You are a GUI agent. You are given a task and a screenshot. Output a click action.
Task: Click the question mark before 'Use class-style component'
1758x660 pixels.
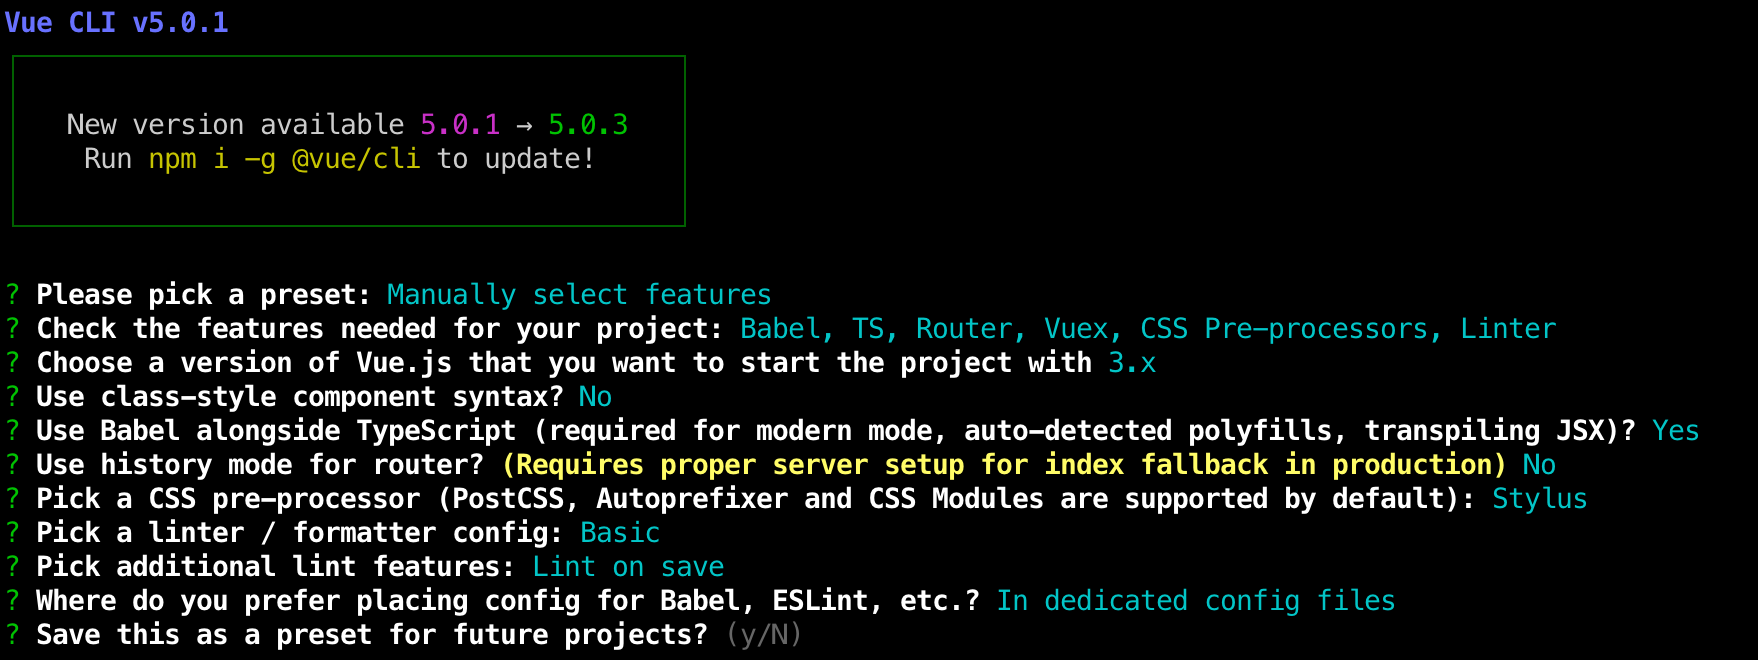click(13, 396)
